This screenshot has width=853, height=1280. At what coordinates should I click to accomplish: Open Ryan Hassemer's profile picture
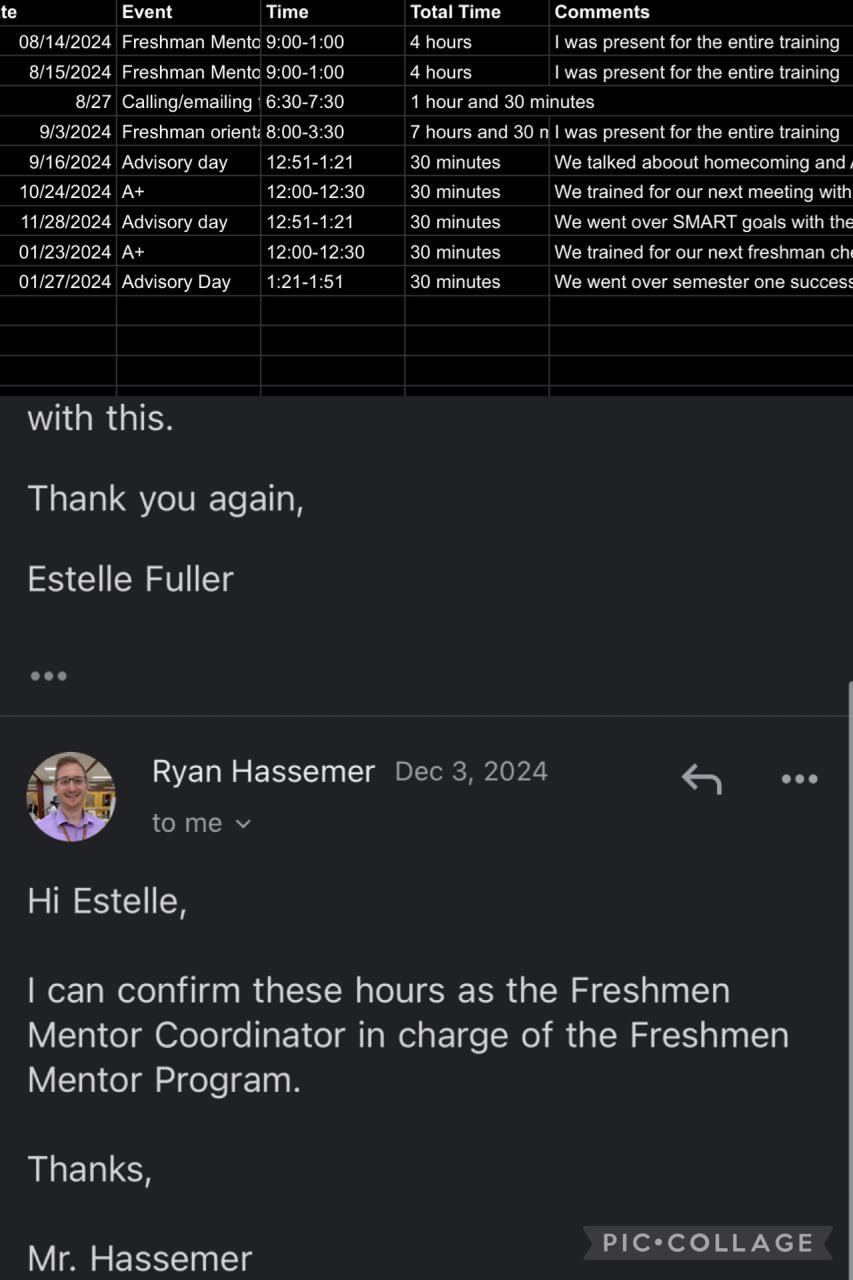tap(71, 797)
